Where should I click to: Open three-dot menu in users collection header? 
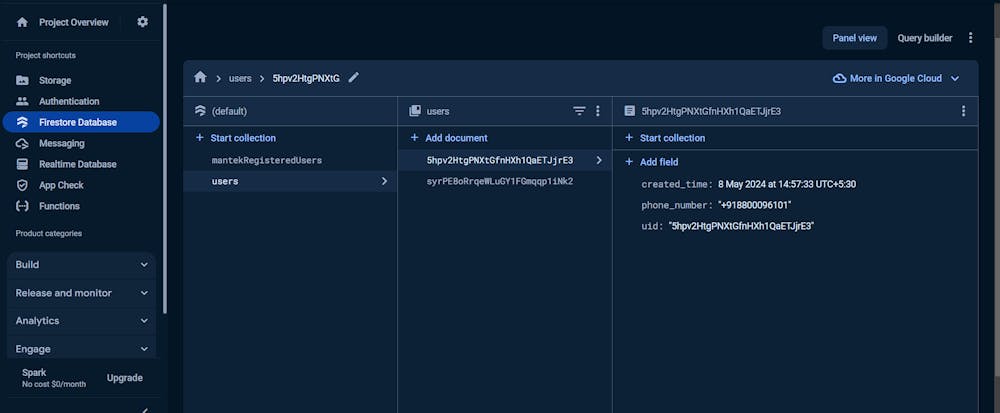point(598,111)
